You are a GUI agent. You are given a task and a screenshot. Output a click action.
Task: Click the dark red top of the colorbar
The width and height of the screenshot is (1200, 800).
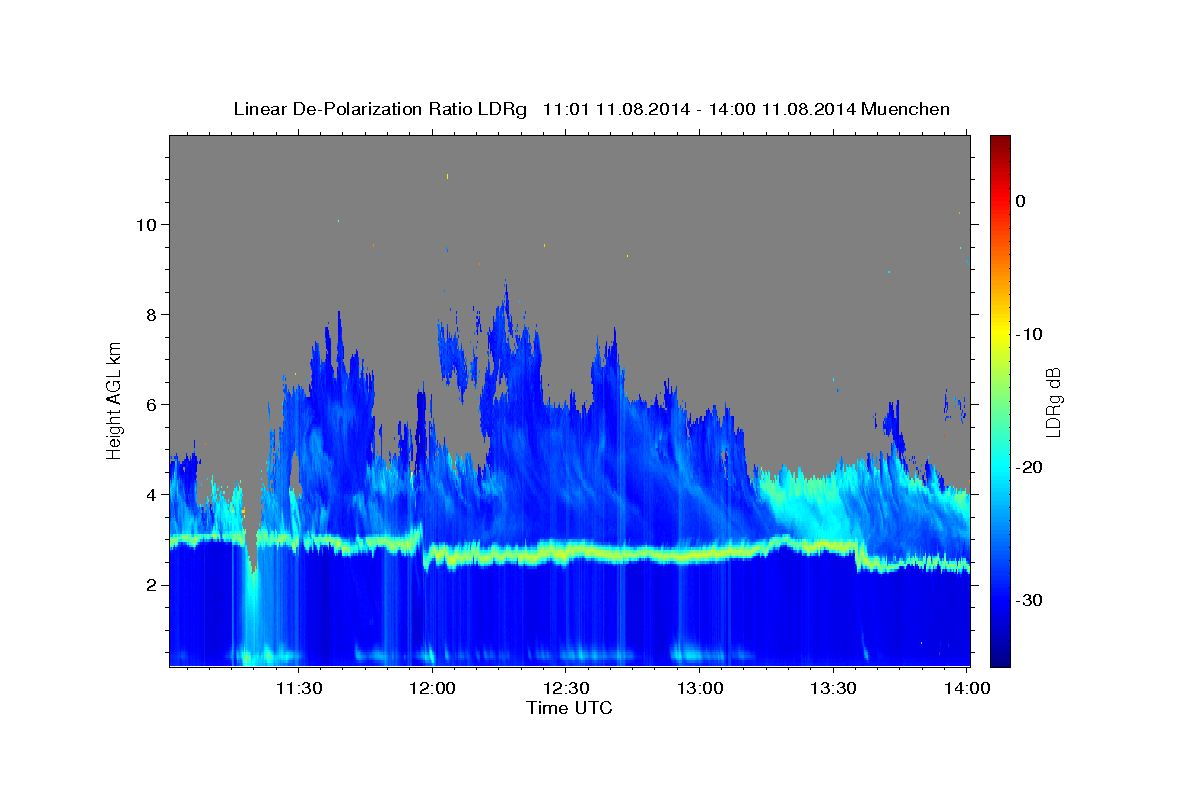[1000, 142]
